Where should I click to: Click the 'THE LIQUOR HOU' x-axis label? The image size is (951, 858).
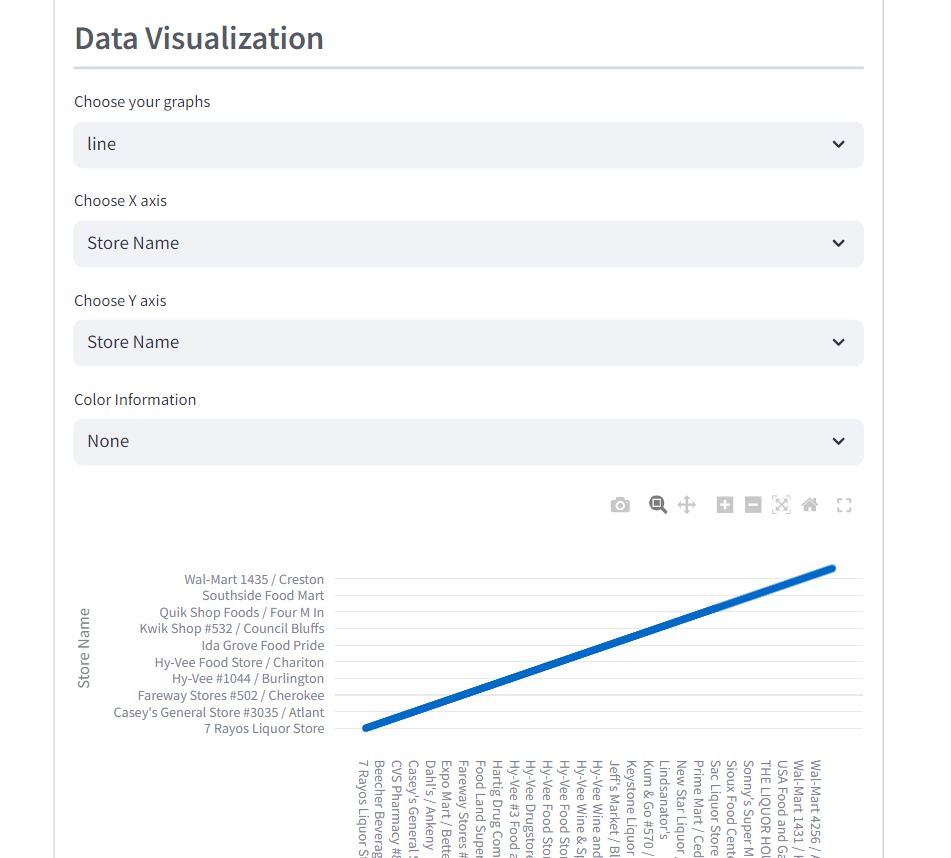pos(766,808)
